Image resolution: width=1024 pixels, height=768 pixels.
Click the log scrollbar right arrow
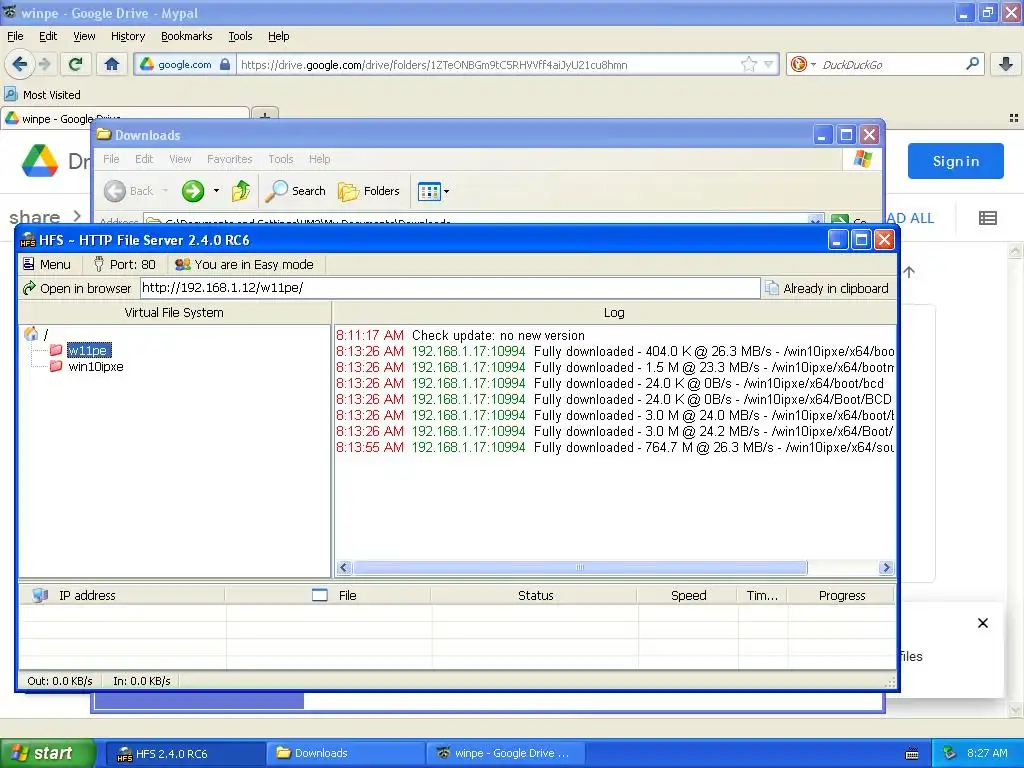(886, 568)
